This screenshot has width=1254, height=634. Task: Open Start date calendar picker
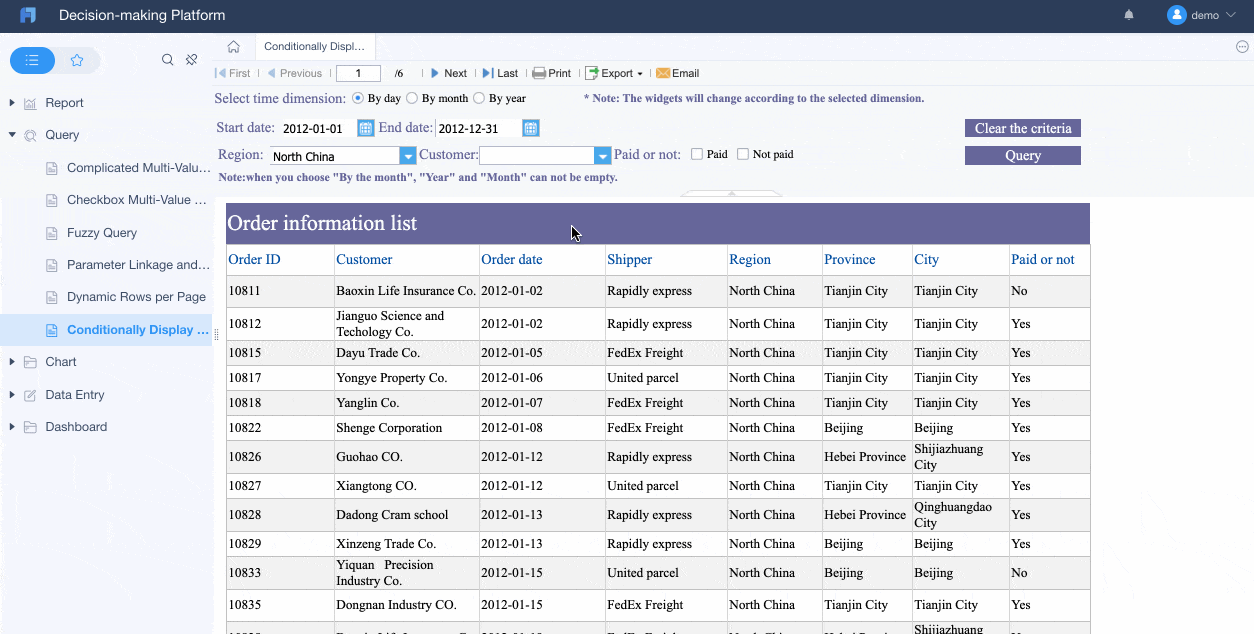[366, 128]
